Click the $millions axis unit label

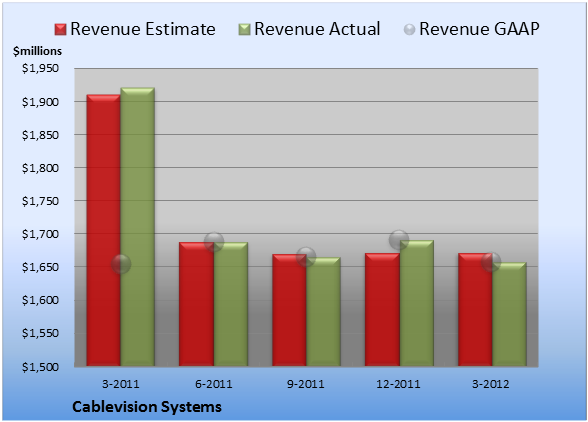click(38, 51)
